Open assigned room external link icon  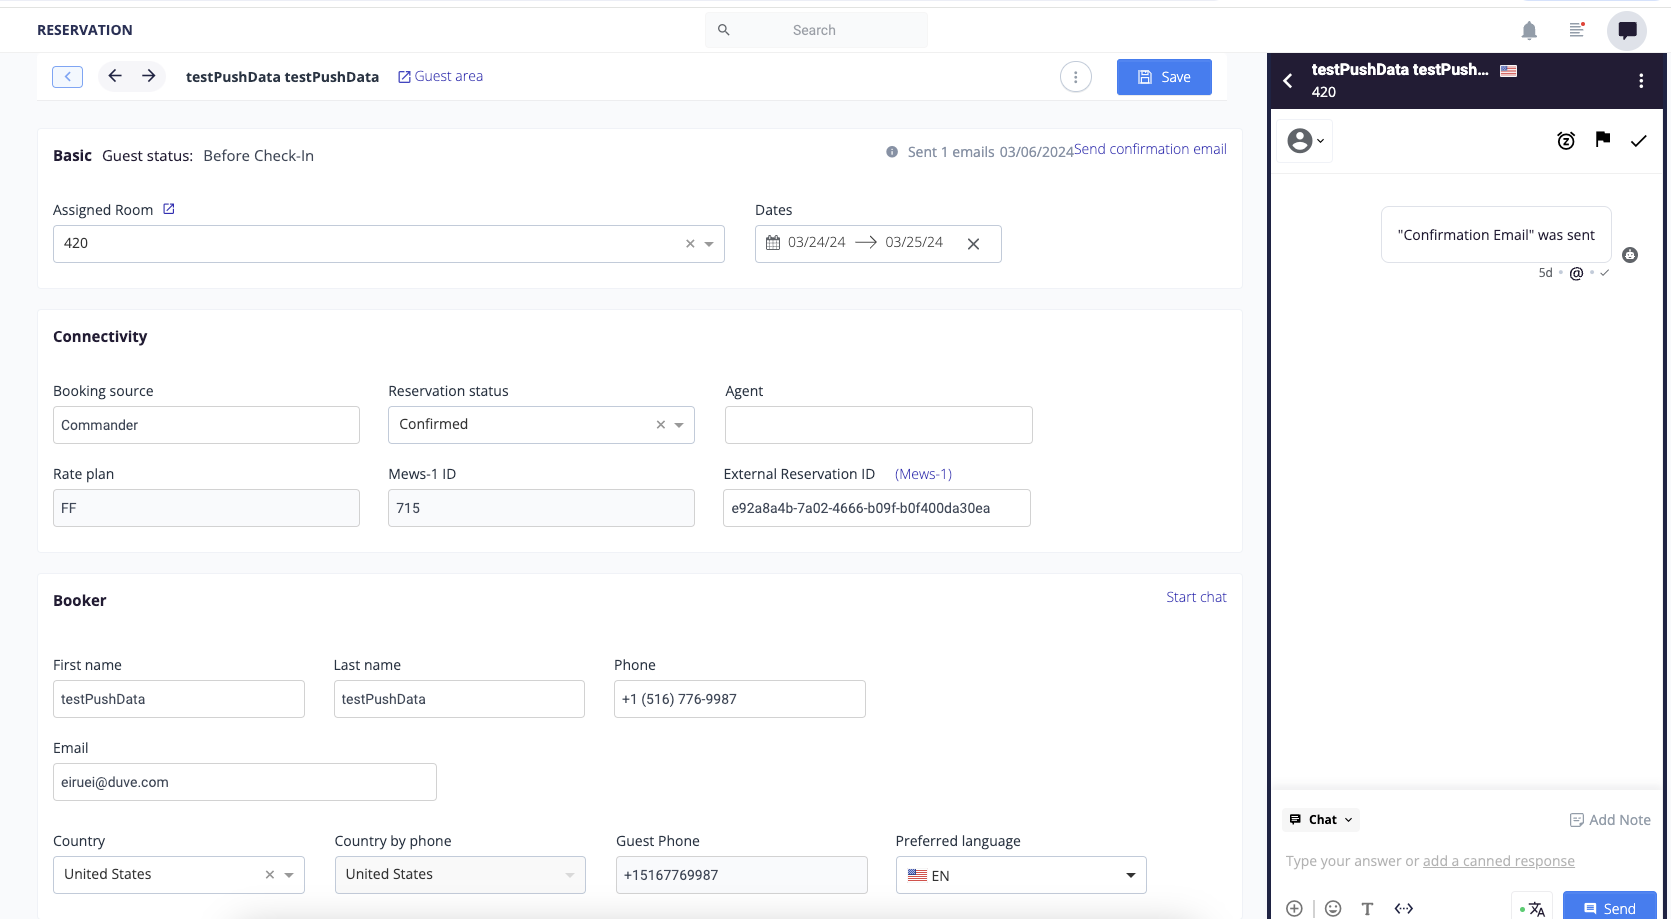[x=169, y=209]
